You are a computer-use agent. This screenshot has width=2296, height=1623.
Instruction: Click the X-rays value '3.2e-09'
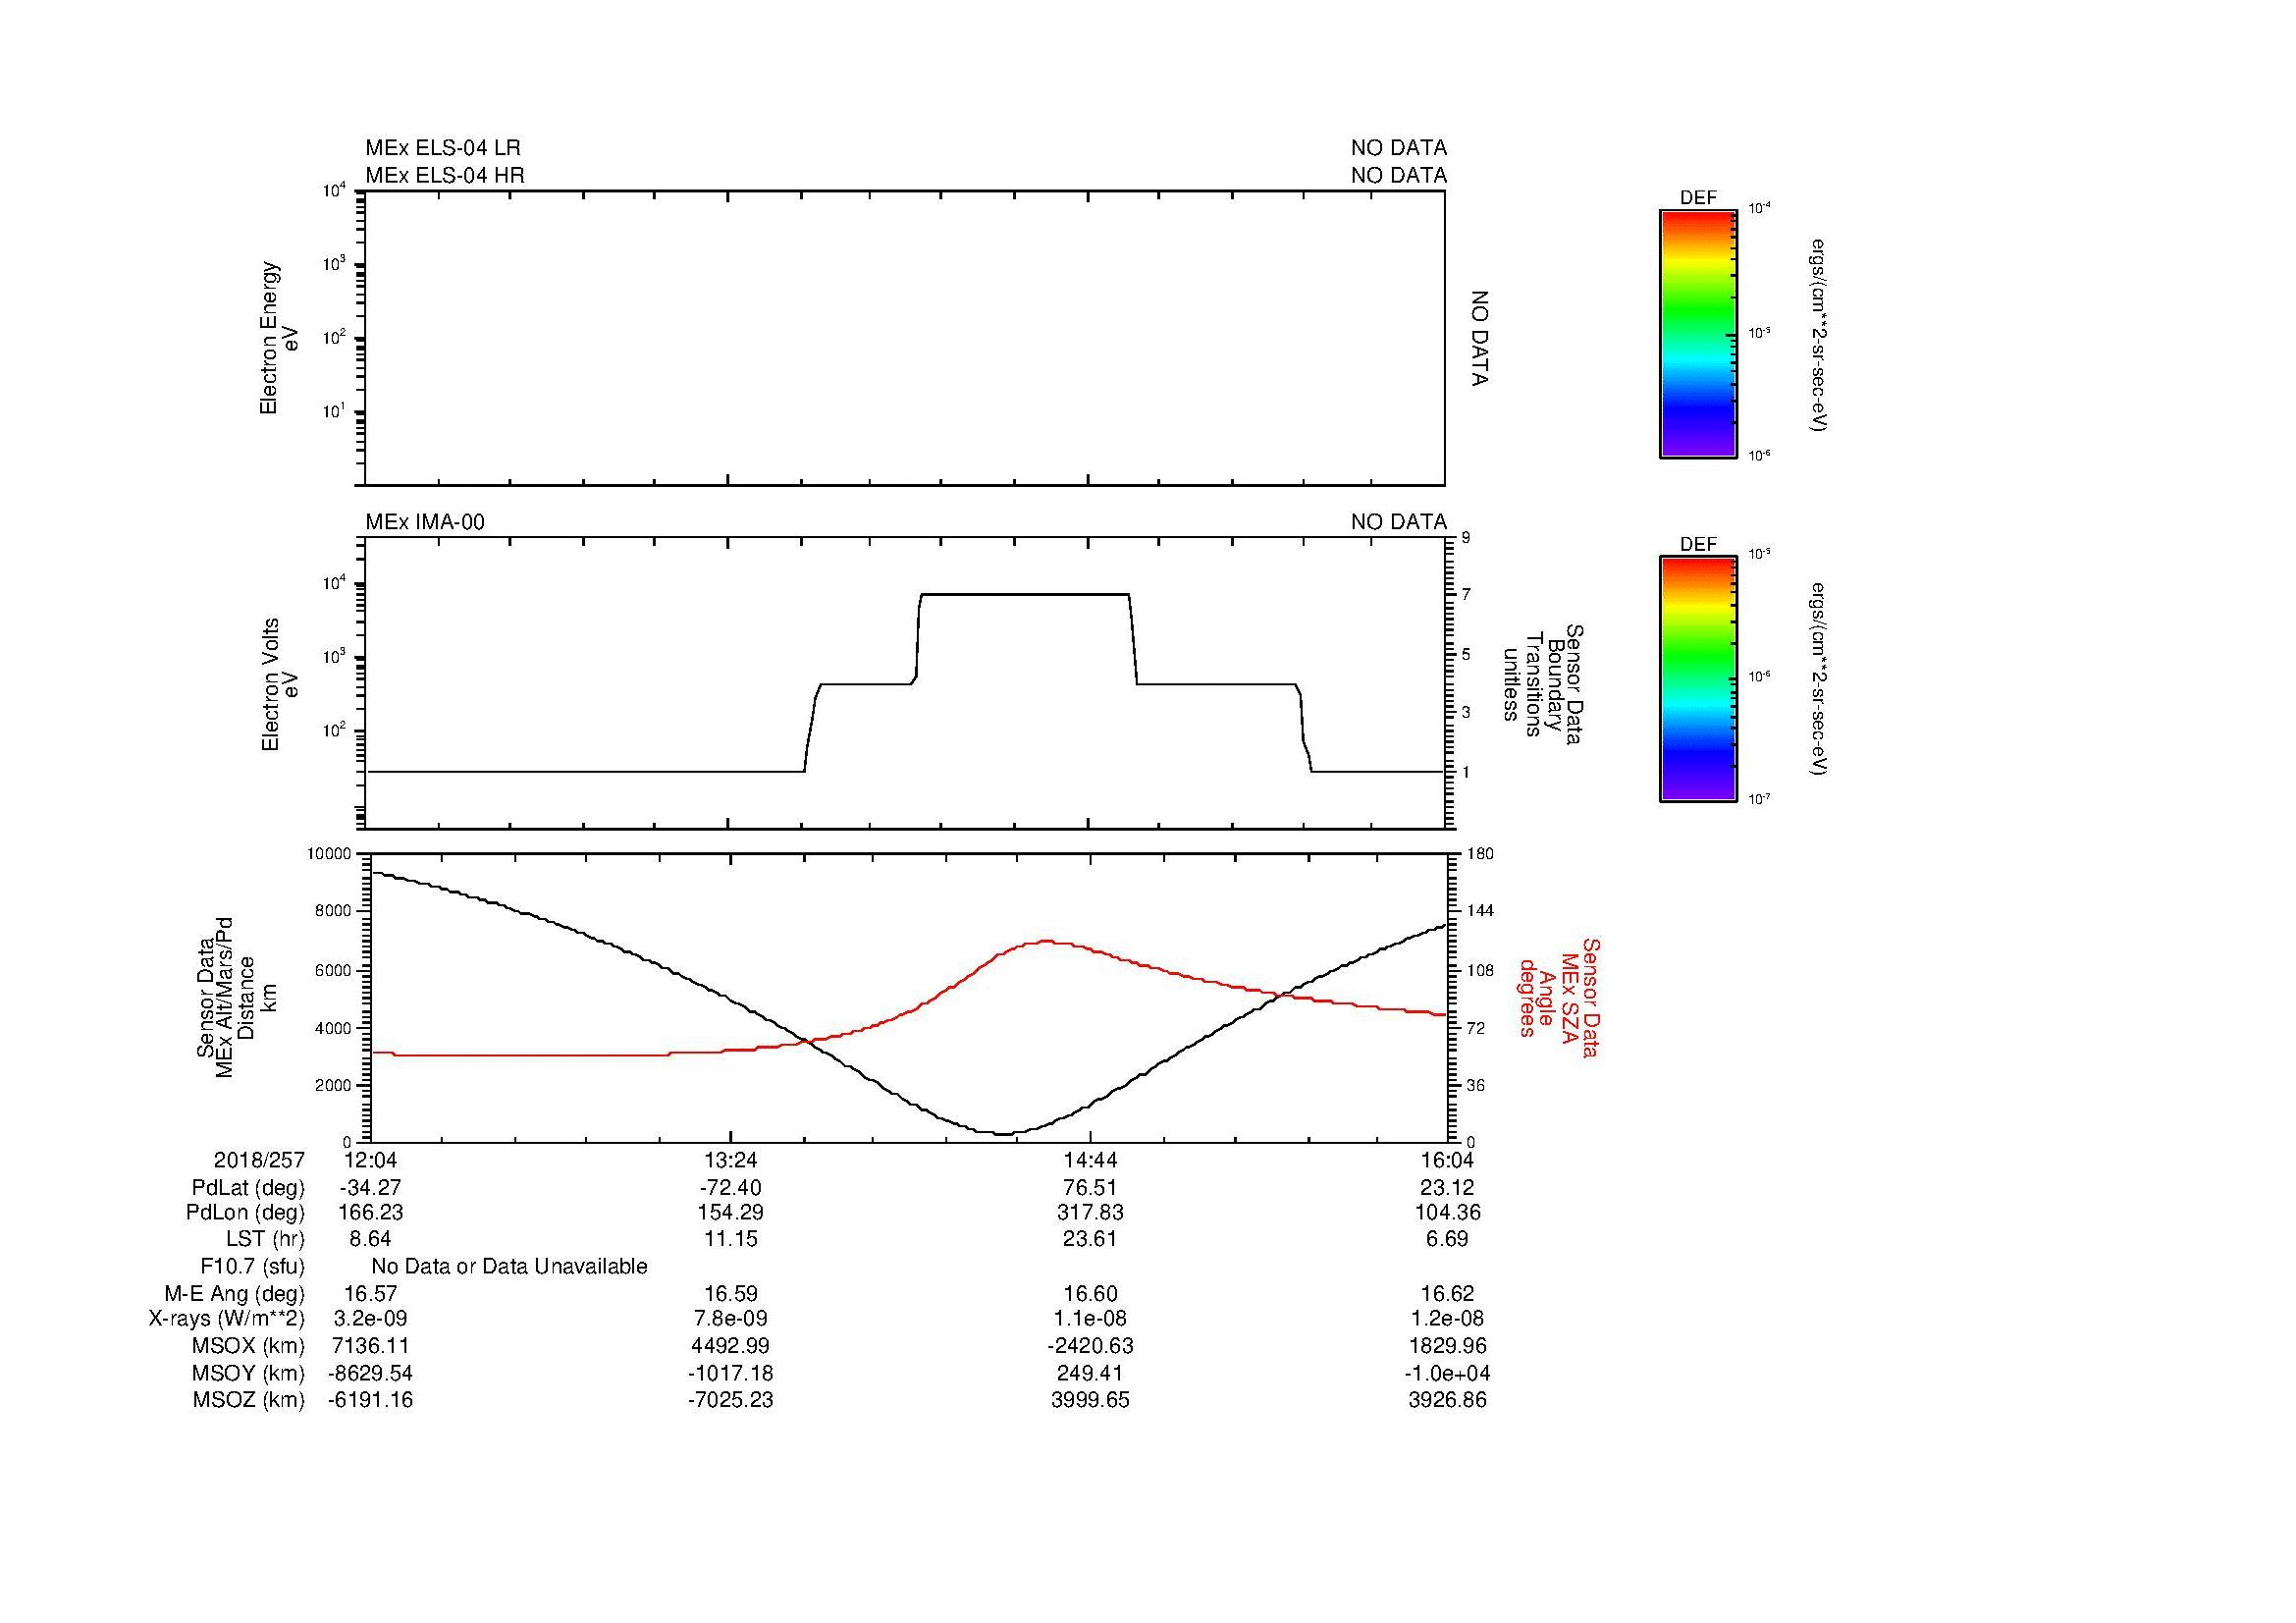371,1319
